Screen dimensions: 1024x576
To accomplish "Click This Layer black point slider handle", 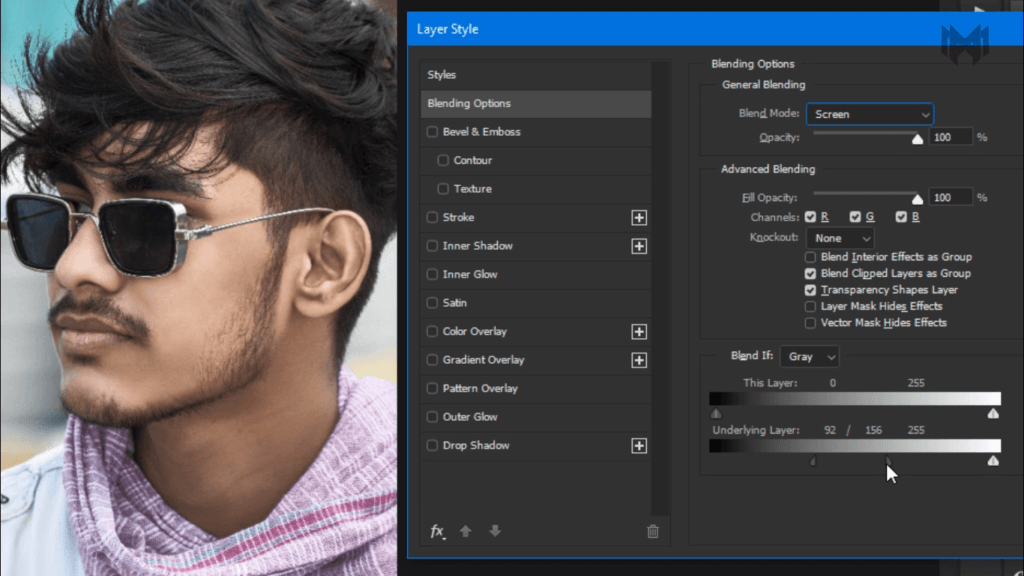I will click(x=716, y=413).
